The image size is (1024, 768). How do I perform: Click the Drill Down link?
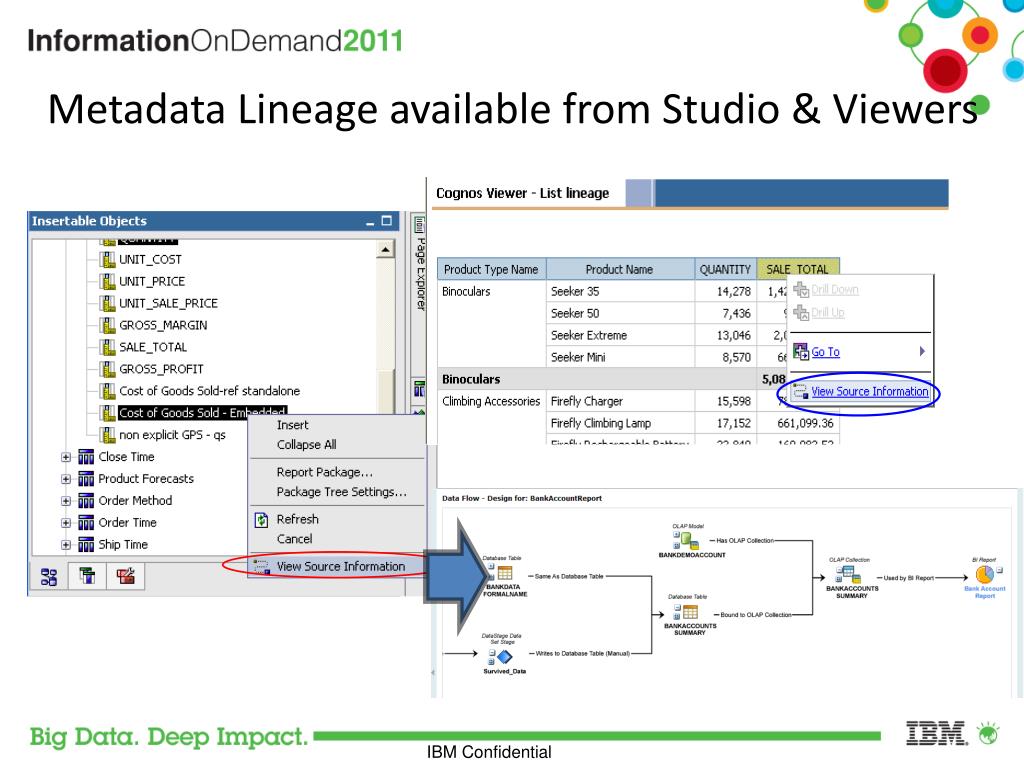[x=835, y=290]
